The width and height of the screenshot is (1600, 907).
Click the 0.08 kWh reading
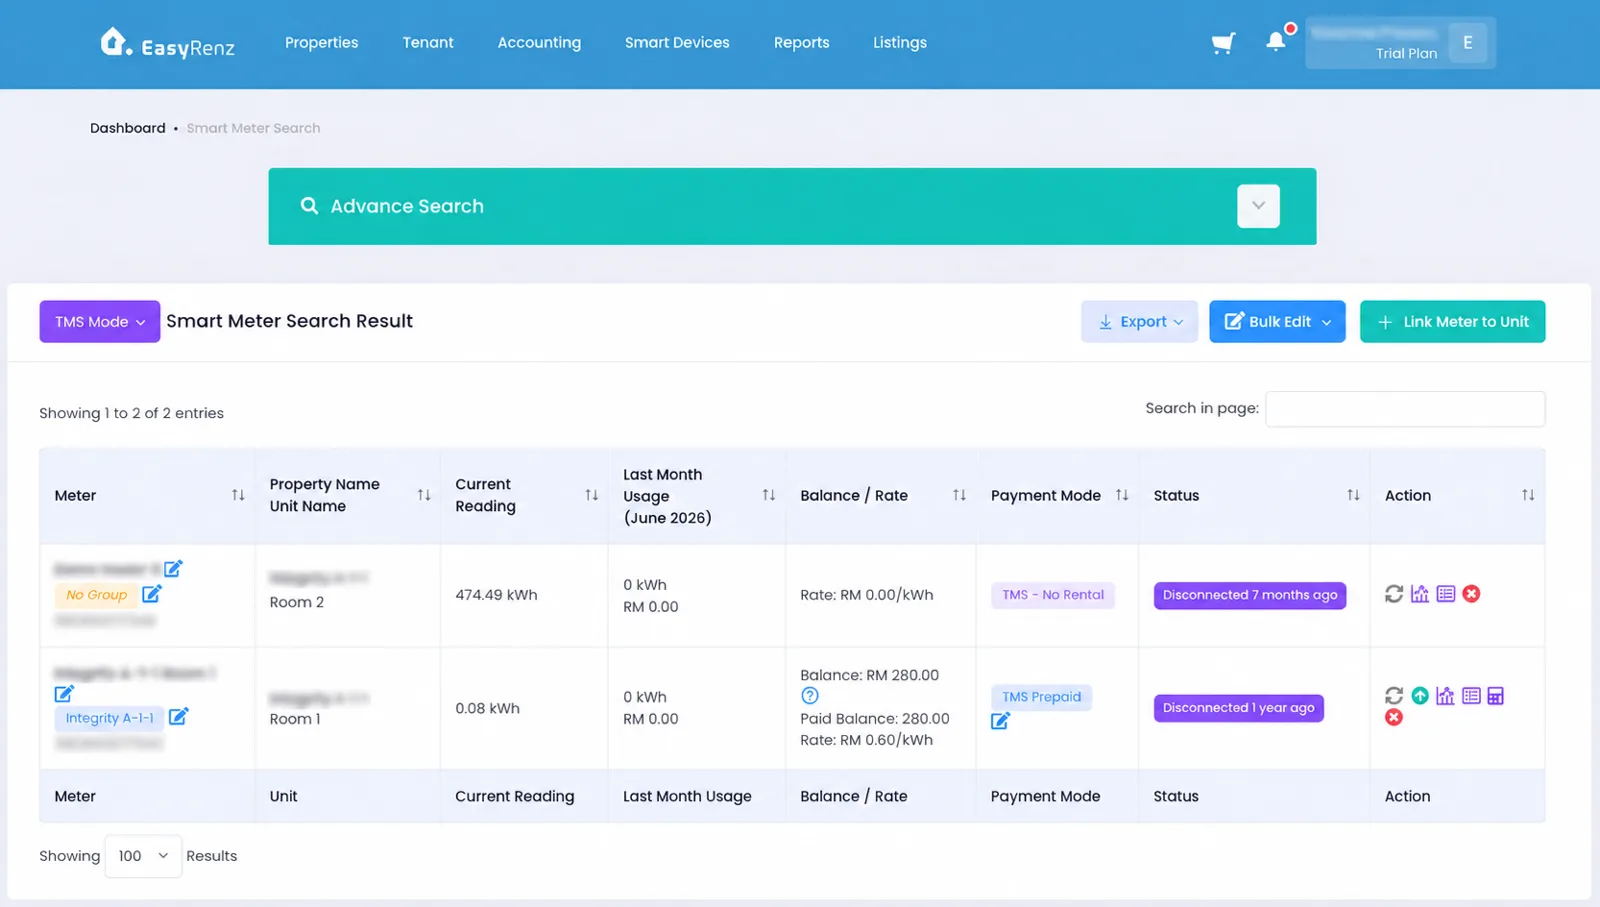click(x=487, y=708)
